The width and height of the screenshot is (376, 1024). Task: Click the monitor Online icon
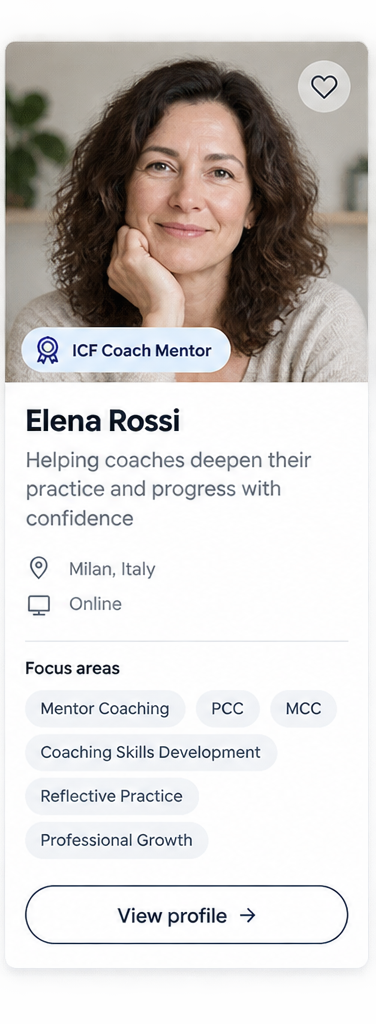[x=39, y=605]
